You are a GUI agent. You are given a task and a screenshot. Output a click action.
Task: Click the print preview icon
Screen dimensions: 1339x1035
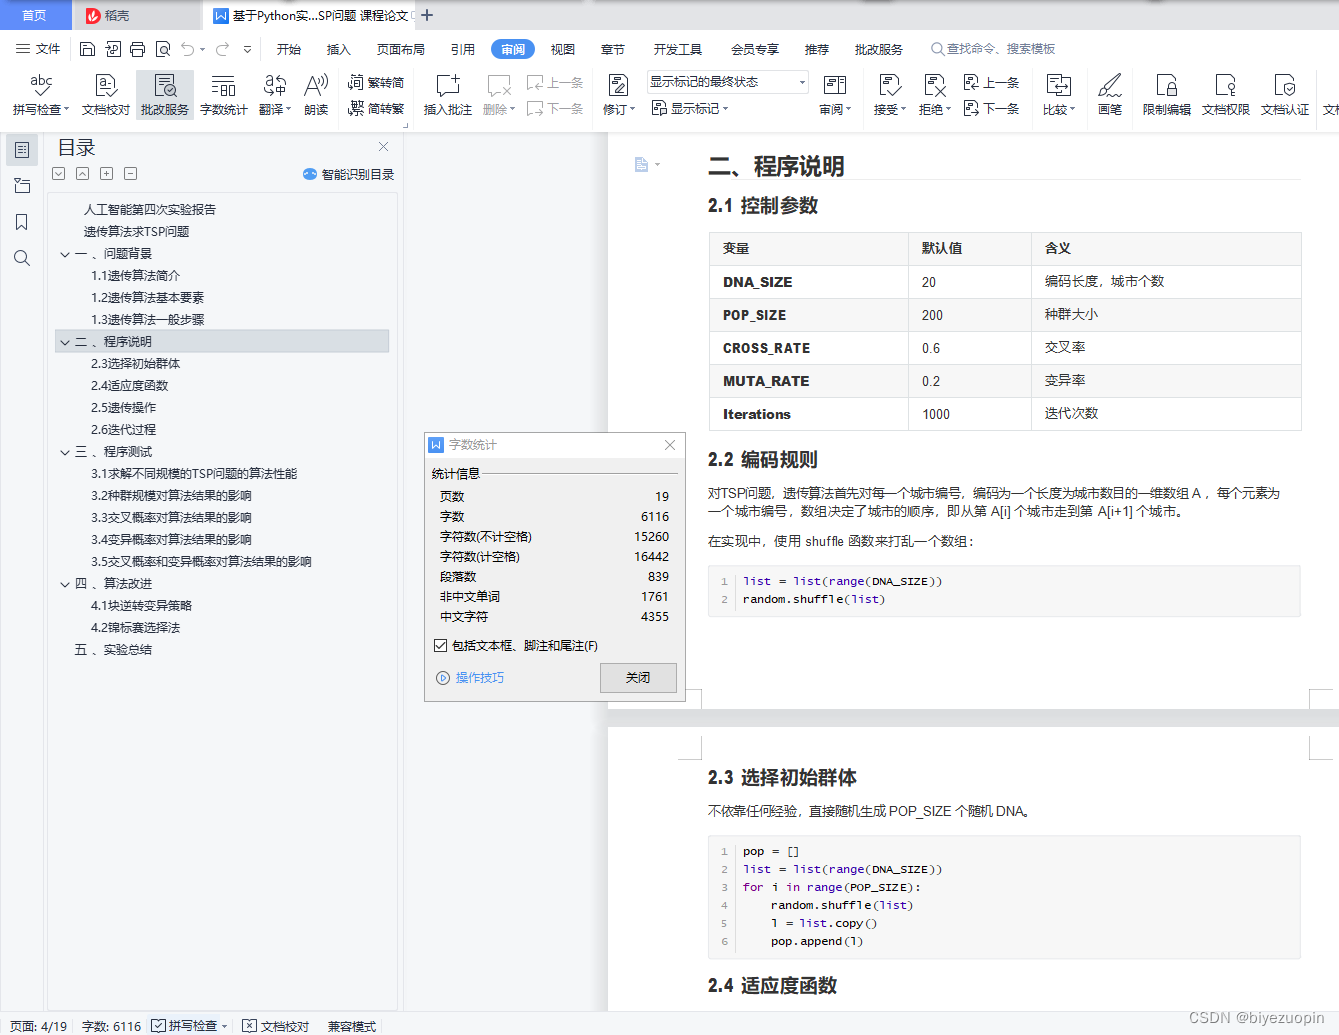click(x=163, y=49)
